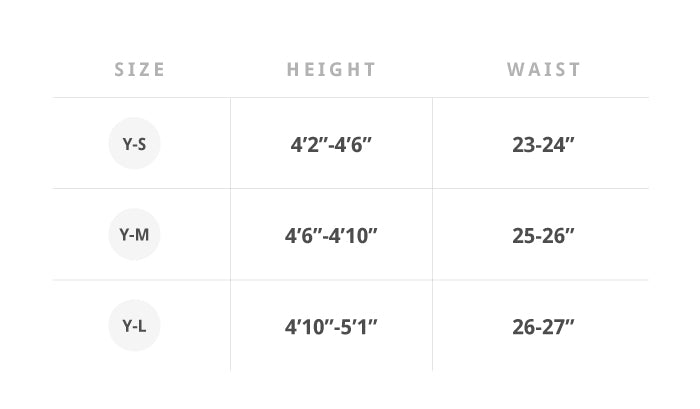Viewport: 700px width, 409px height.
Task: Click the vertical divider between 4'6"-4'10" and 25-26"
Action: 433,234
